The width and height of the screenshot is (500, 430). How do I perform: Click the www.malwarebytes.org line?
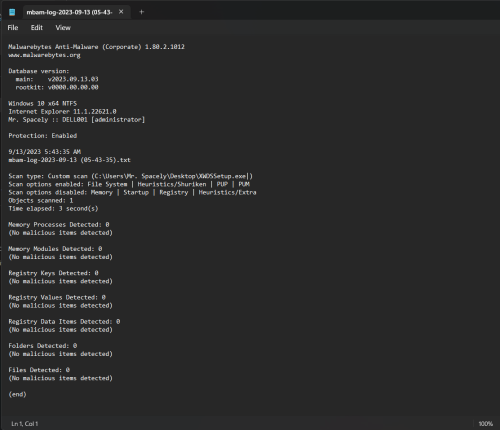point(44,55)
